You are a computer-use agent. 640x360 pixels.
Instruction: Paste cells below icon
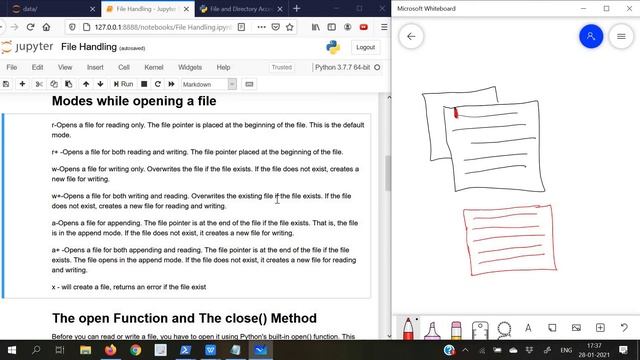[x=69, y=84]
